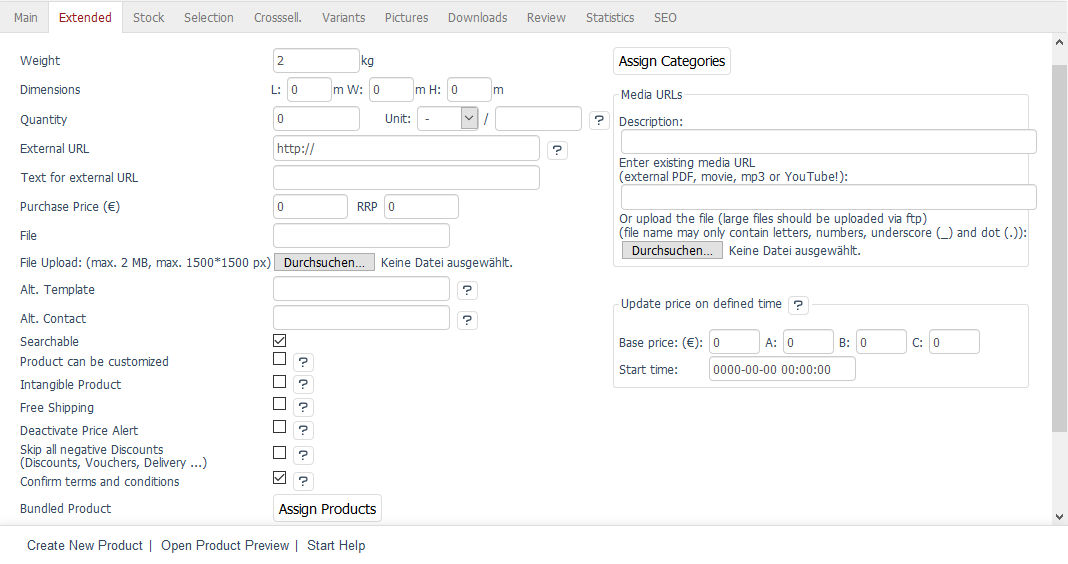Check Deactivate Price Alert
The height and width of the screenshot is (564, 1068).
pyautogui.click(x=279, y=426)
